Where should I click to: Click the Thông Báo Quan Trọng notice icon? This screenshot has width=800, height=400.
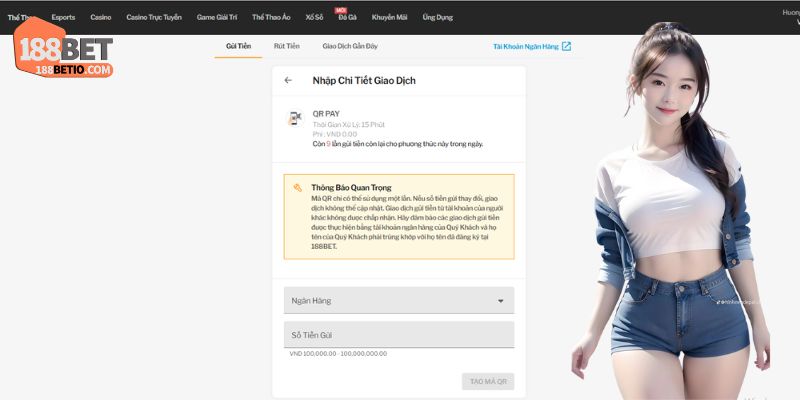(x=298, y=187)
